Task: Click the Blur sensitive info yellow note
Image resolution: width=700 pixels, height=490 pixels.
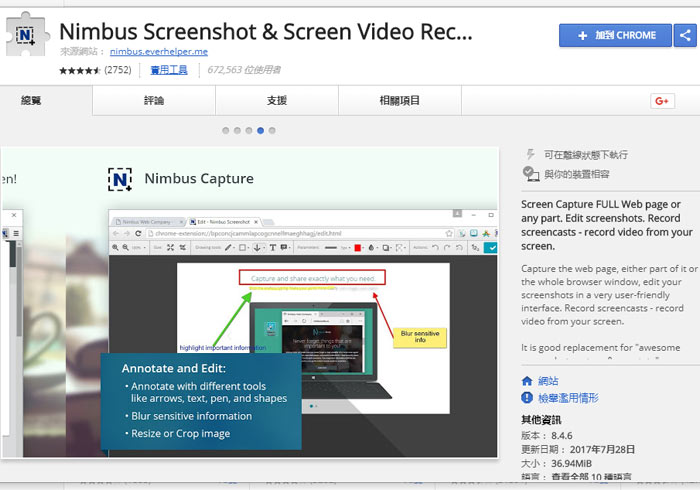Action: (x=420, y=337)
